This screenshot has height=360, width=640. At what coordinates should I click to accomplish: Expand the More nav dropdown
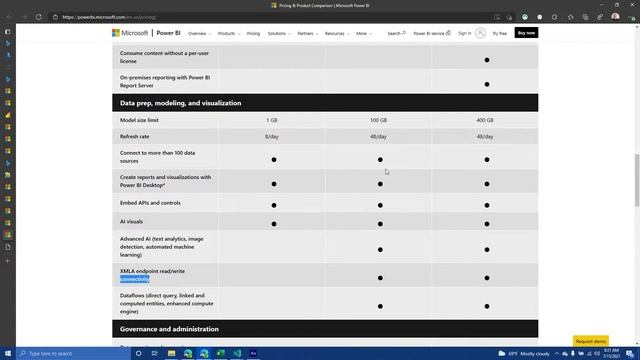[364, 33]
